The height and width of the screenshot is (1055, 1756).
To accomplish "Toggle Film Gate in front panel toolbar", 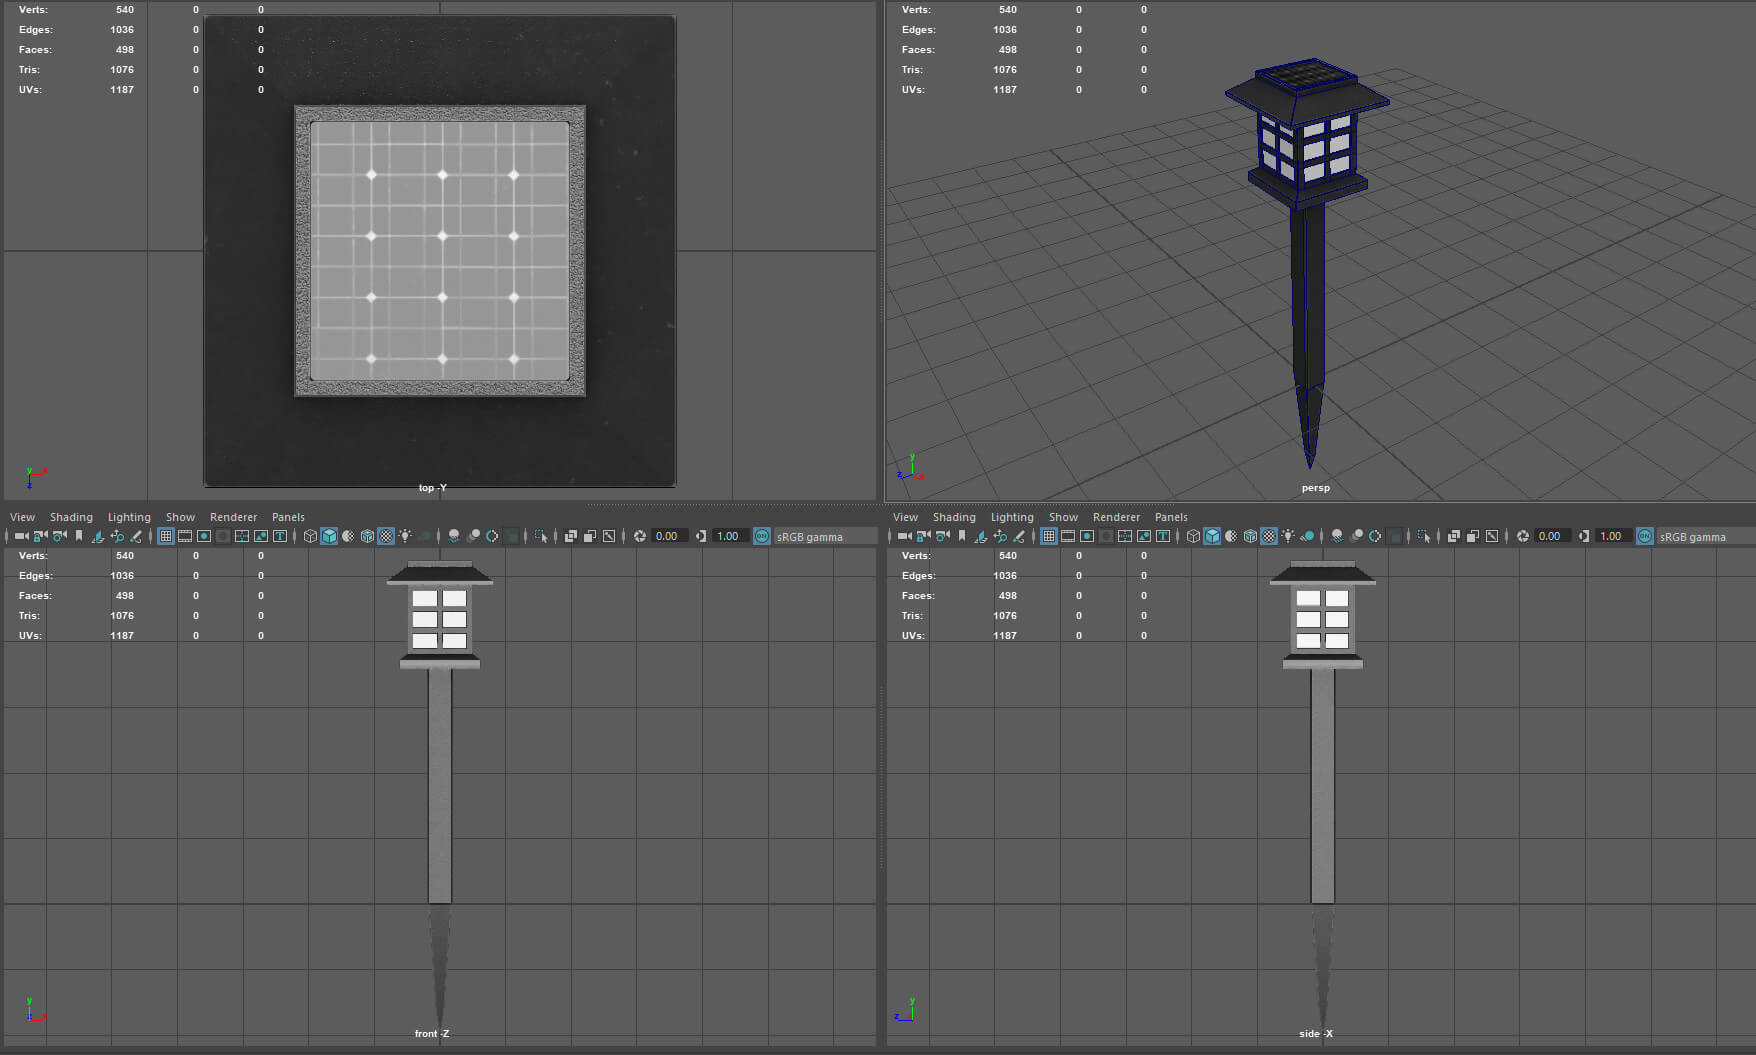I will click(x=185, y=536).
